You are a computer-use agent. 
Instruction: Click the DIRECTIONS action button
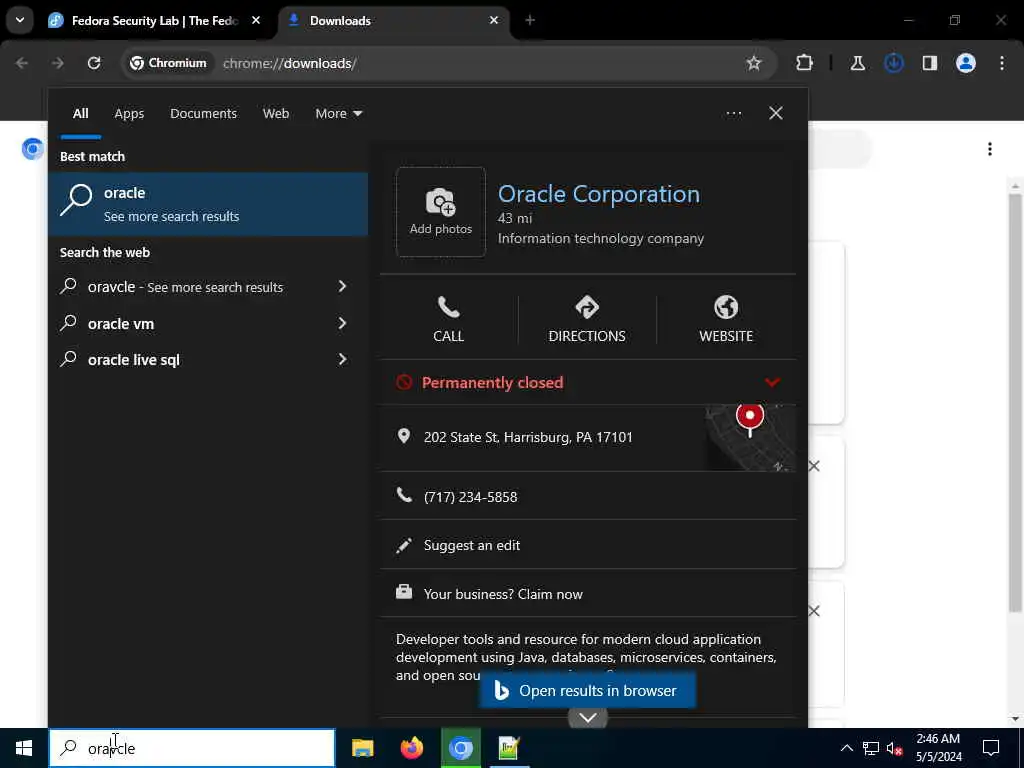(586, 319)
